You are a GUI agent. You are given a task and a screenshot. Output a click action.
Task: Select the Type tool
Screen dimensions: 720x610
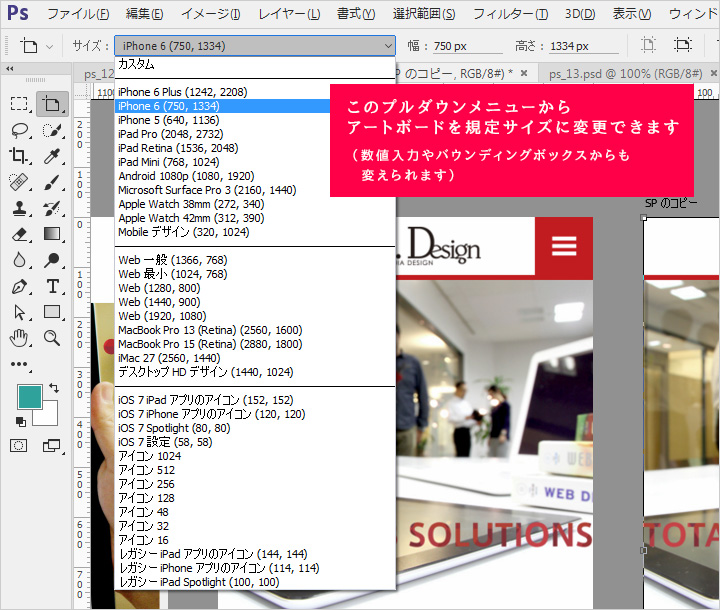(x=51, y=287)
